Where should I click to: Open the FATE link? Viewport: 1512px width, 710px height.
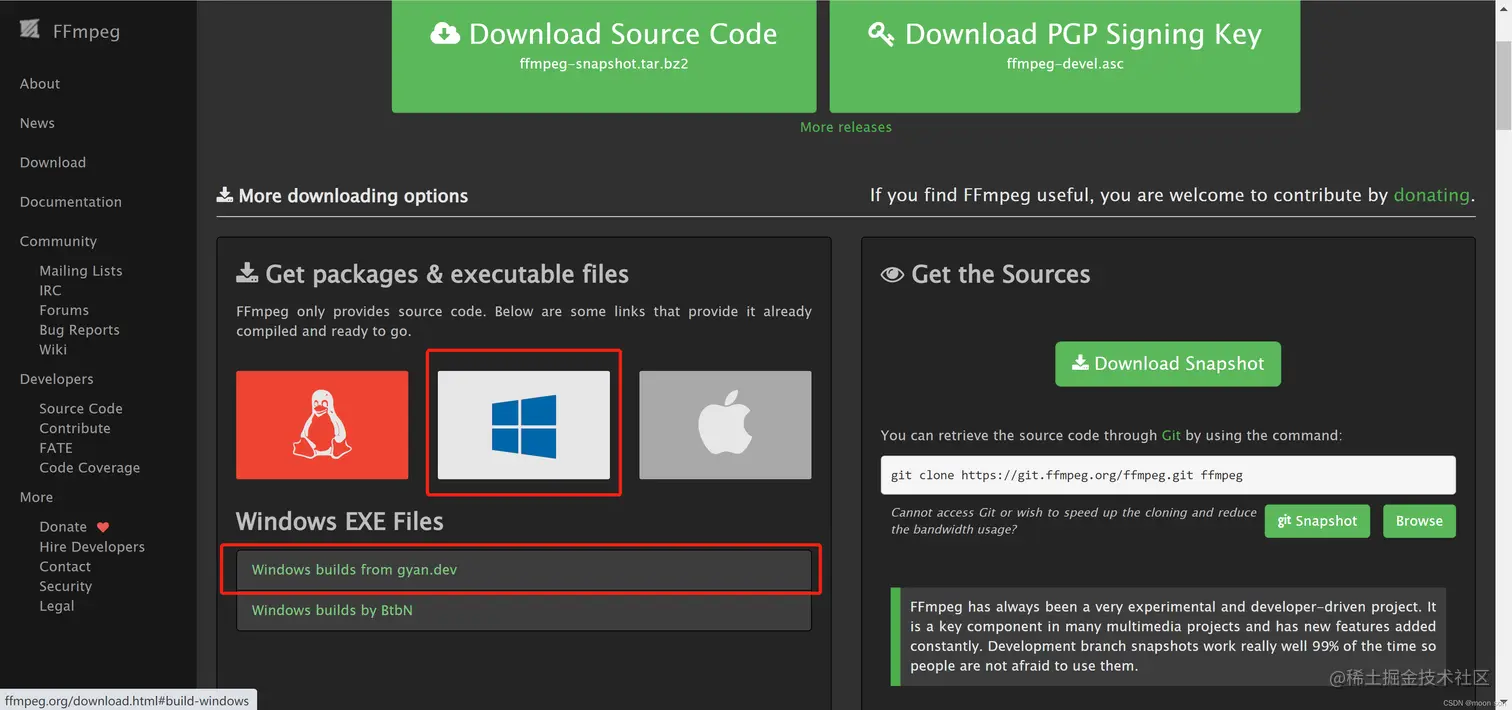[56, 448]
